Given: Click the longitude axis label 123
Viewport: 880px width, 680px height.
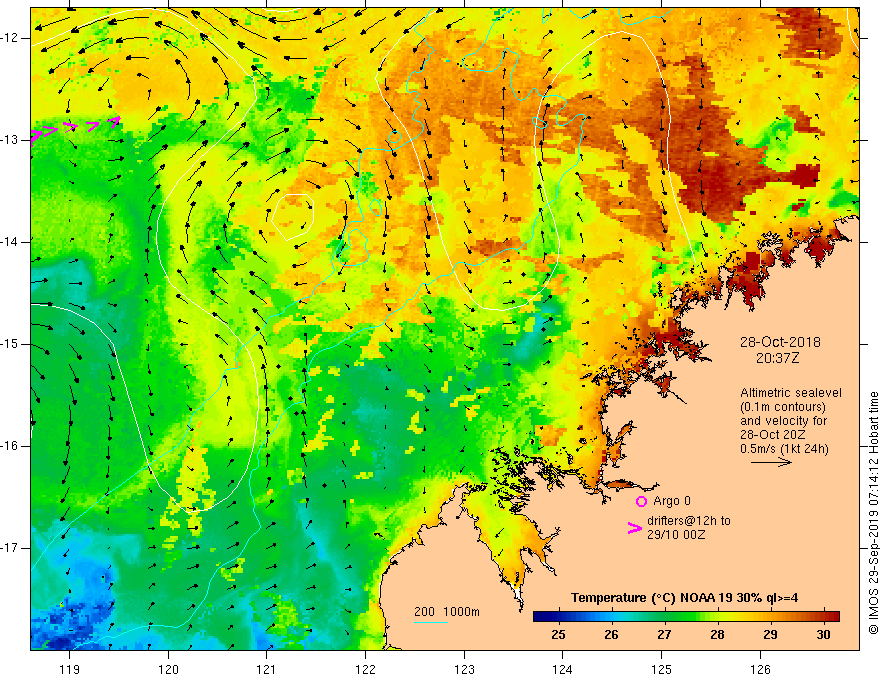Looking at the screenshot, I should (464, 670).
